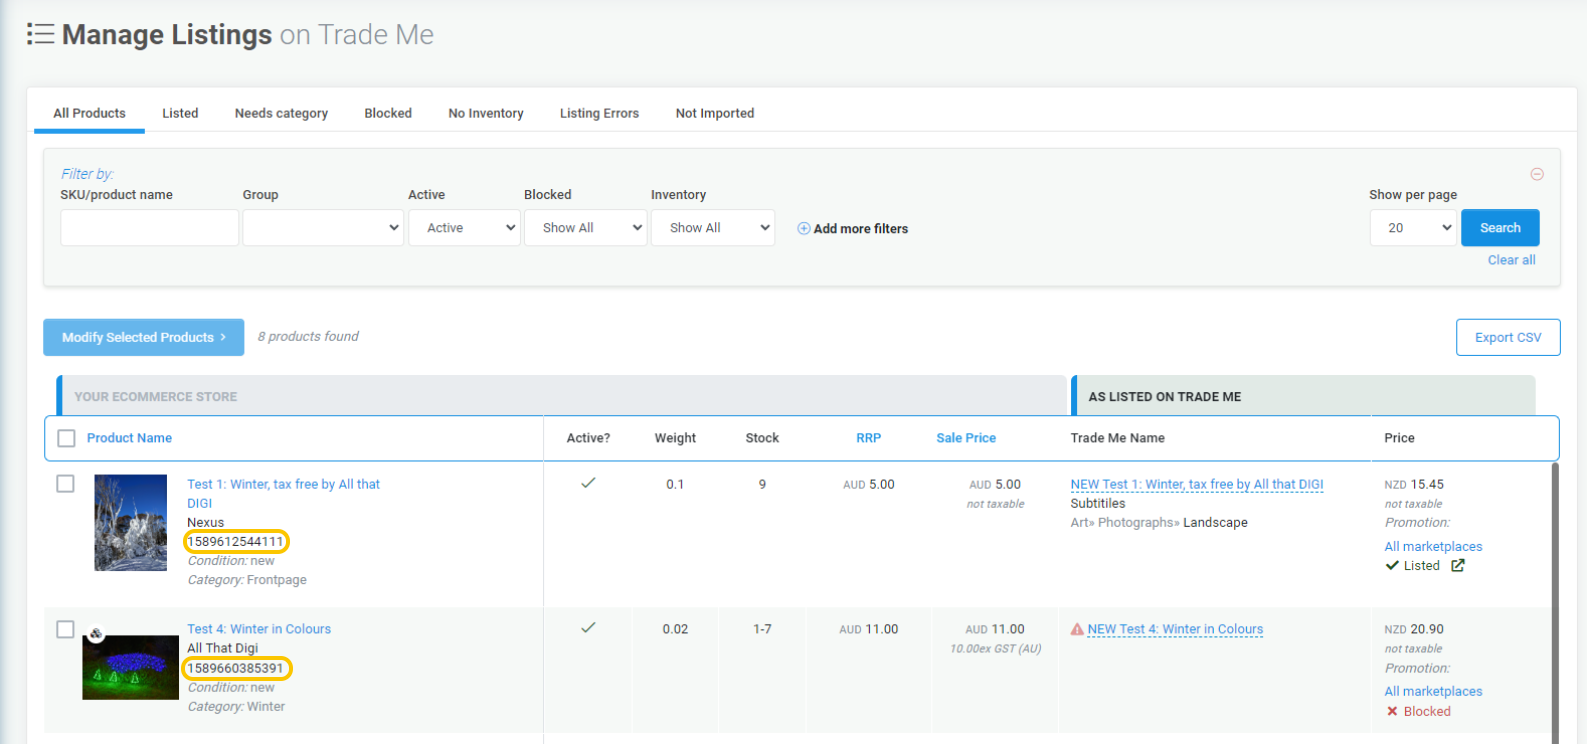Screen dimensions: 1587x744
Task: Click the snowy winter thumbnail for Test 1
Action: tap(130, 523)
